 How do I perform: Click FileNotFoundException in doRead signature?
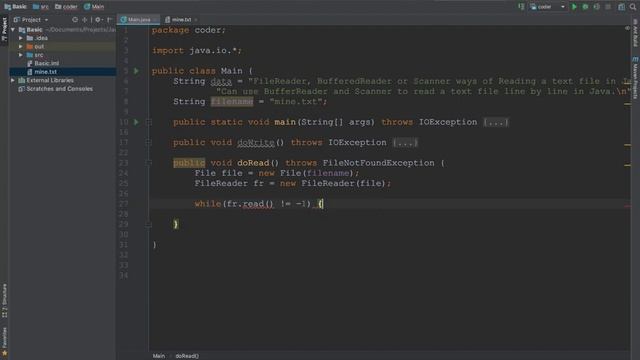pos(378,163)
